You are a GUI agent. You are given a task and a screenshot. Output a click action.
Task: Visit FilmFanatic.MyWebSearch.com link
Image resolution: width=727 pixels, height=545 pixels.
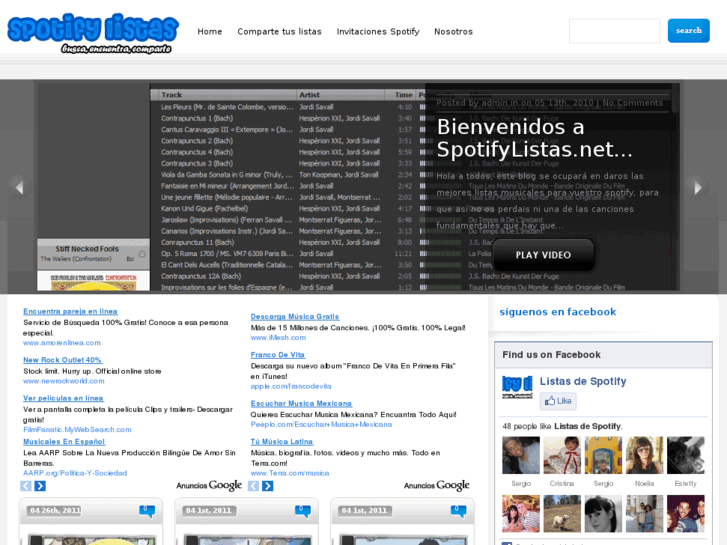pyautogui.click(x=77, y=430)
